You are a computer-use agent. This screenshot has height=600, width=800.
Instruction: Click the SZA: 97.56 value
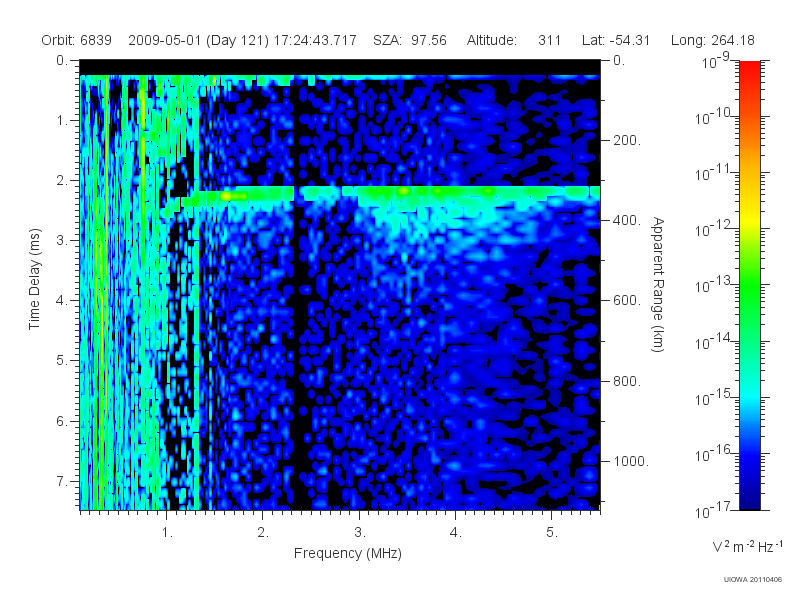[410, 40]
